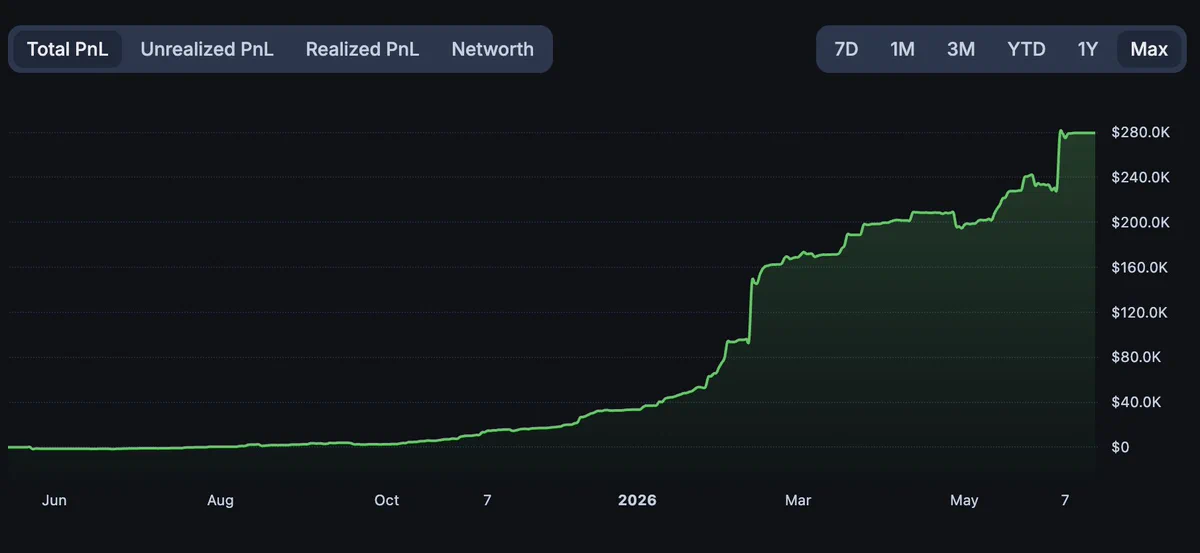This screenshot has width=1200, height=553.
Task: Click the $200.0K axis label
Action: click(x=1140, y=222)
